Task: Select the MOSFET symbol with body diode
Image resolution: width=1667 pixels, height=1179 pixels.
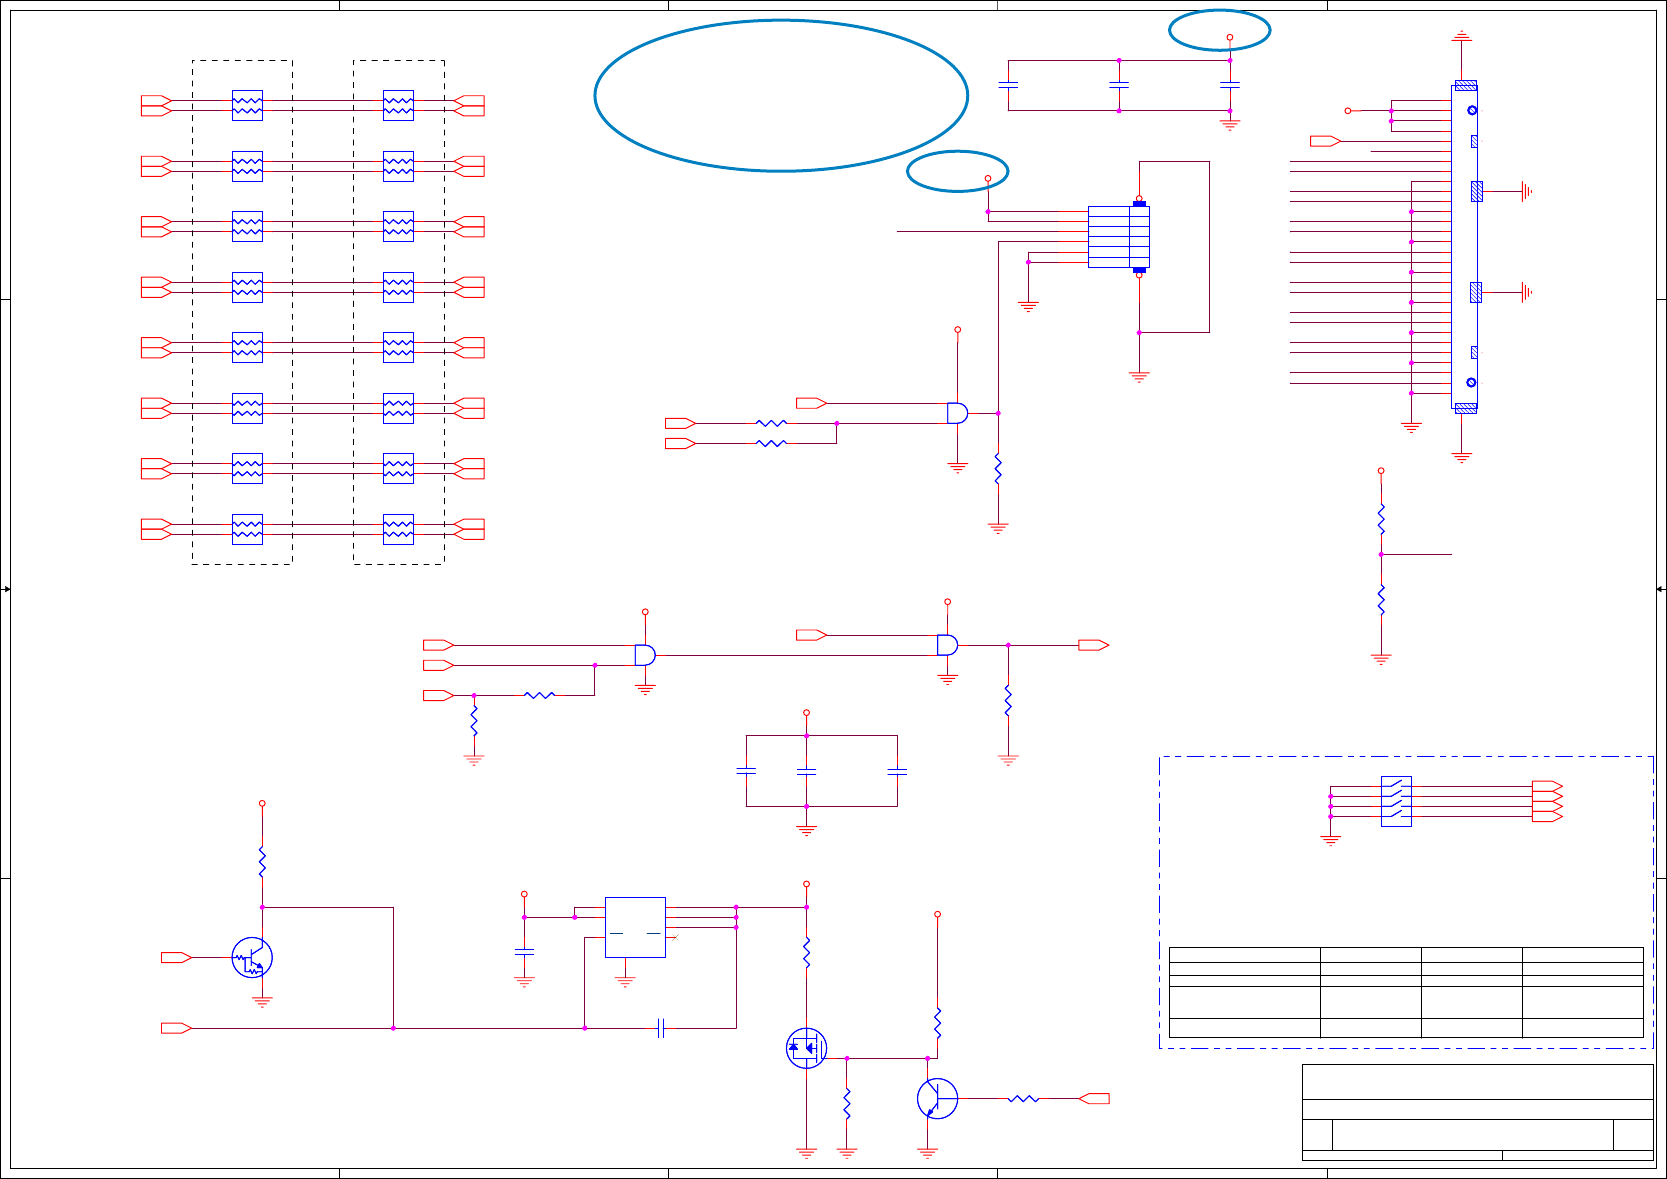Action: coord(806,1048)
